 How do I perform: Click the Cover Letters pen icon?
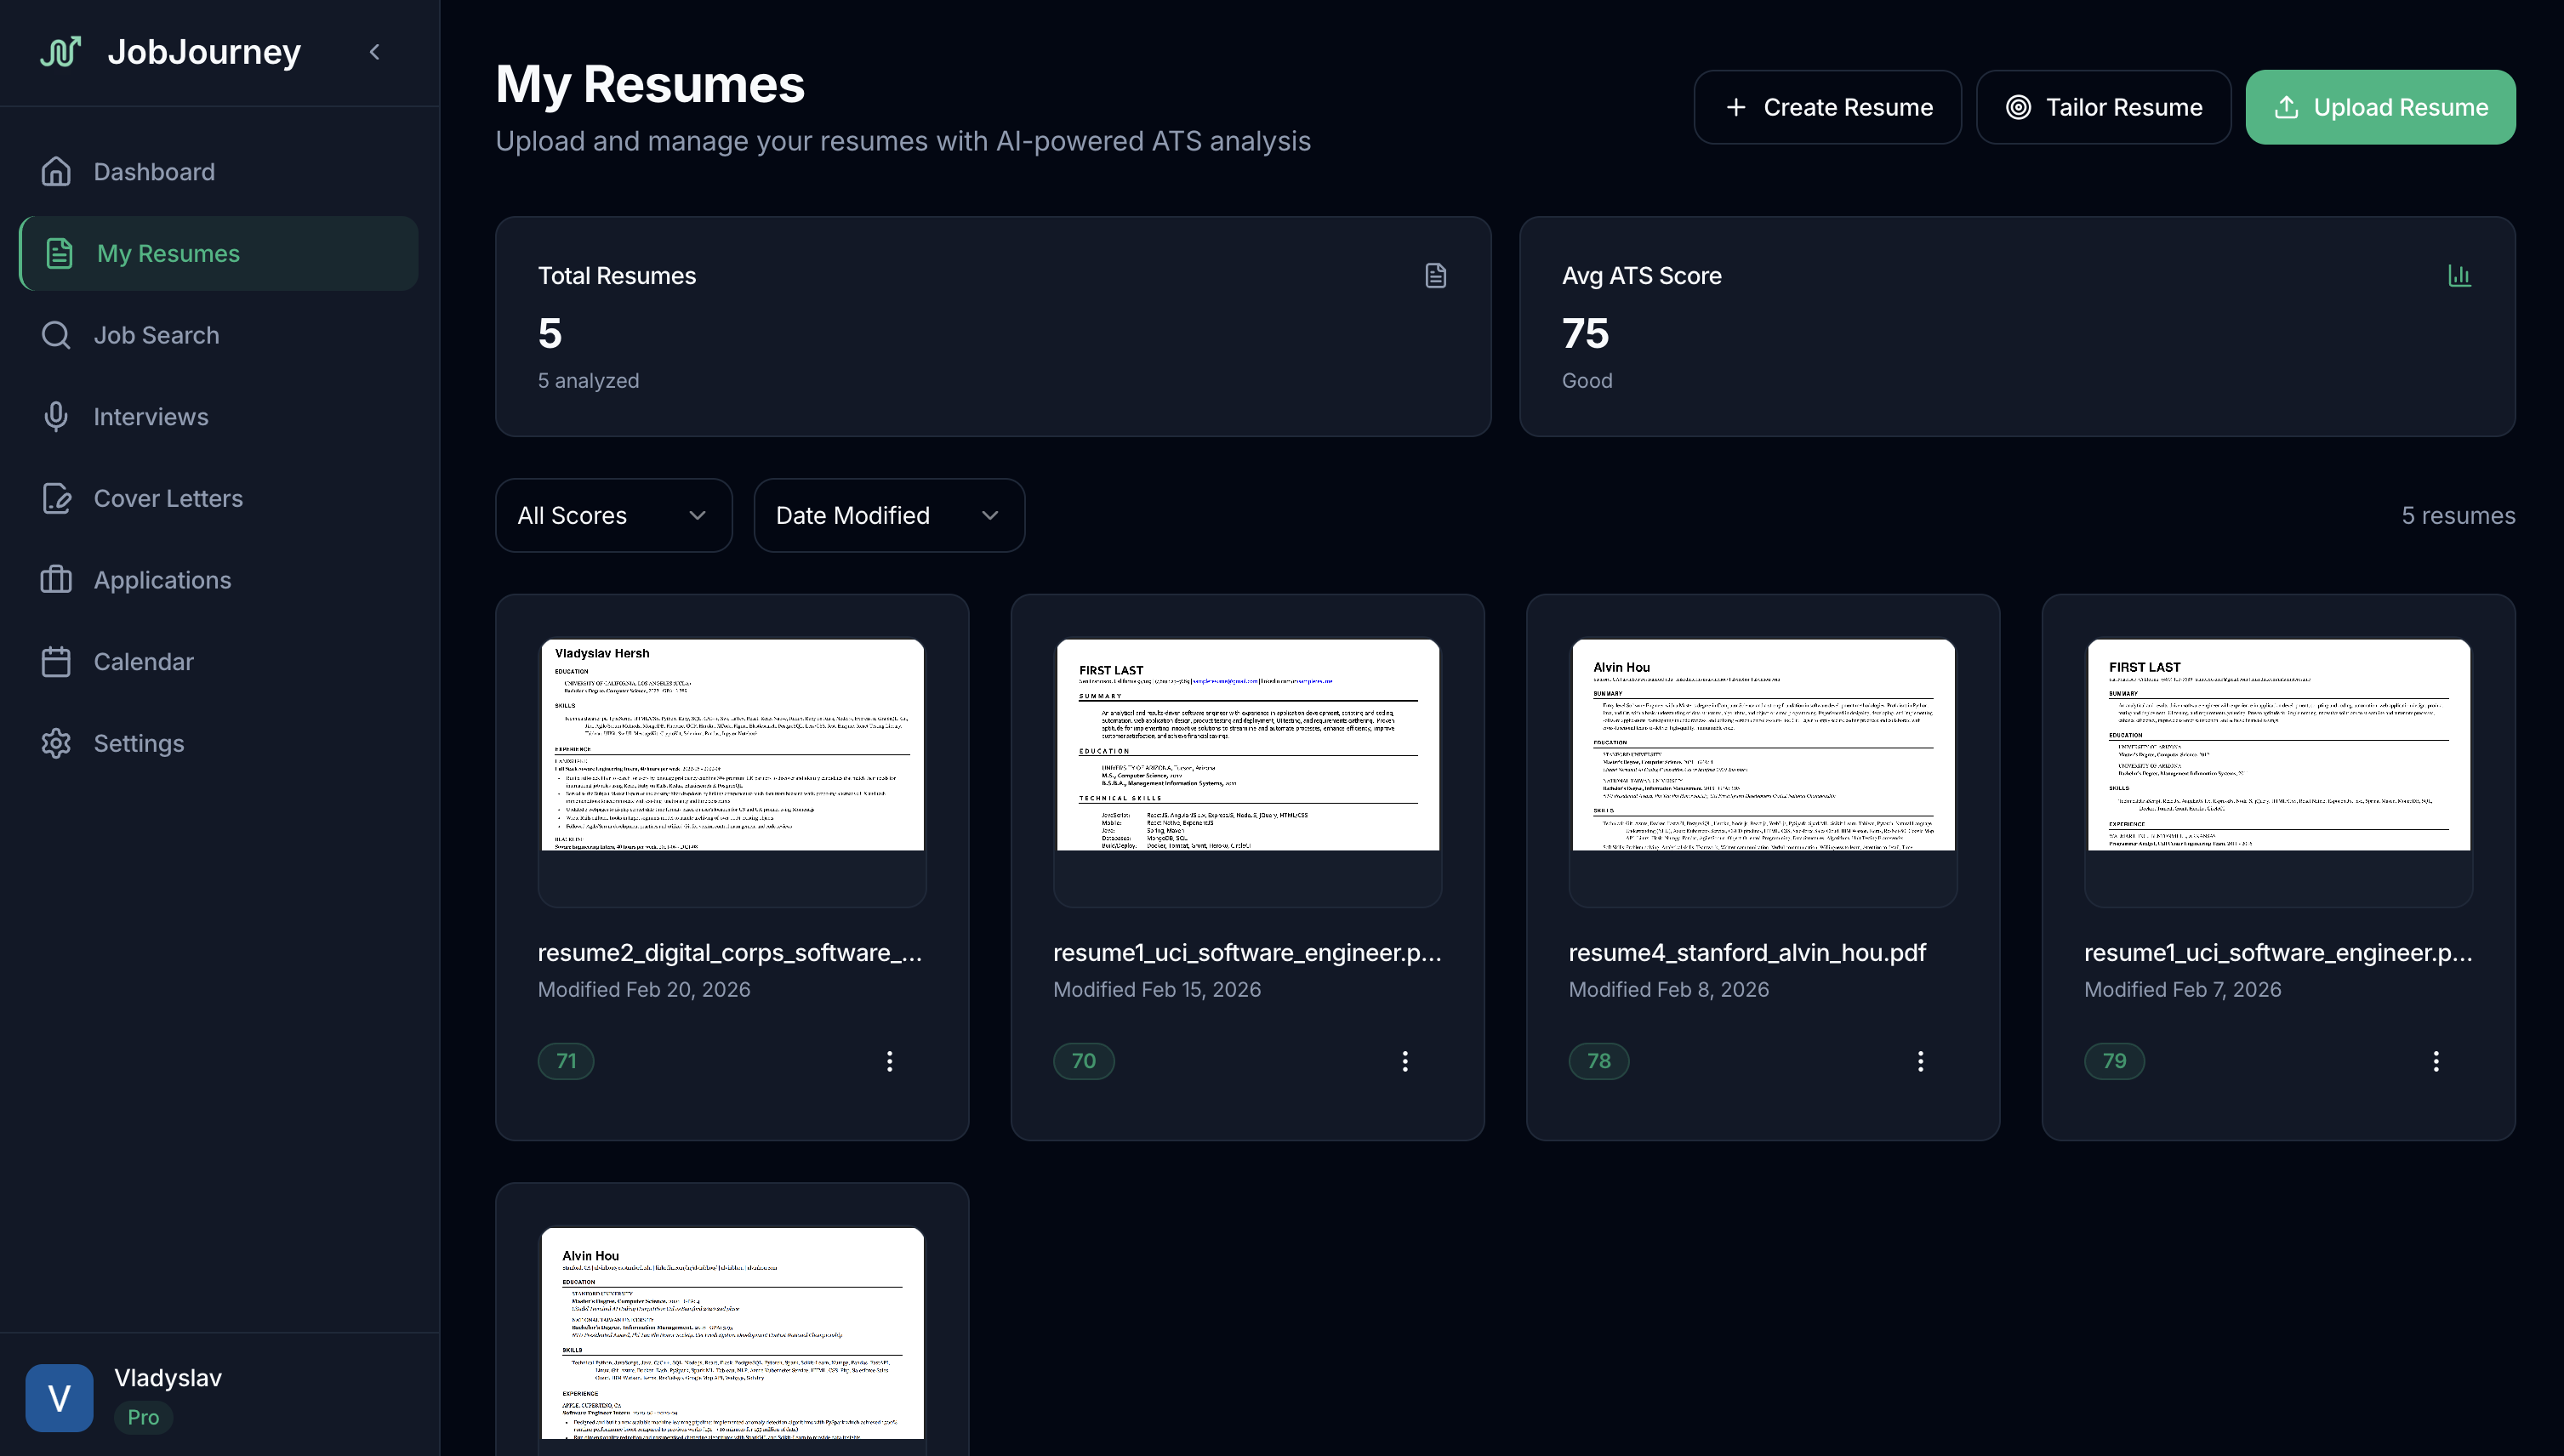tap(56, 498)
